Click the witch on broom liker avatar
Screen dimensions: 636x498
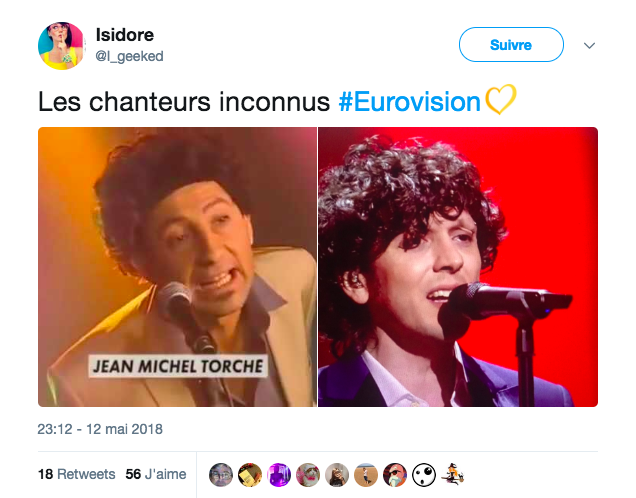click(x=453, y=475)
